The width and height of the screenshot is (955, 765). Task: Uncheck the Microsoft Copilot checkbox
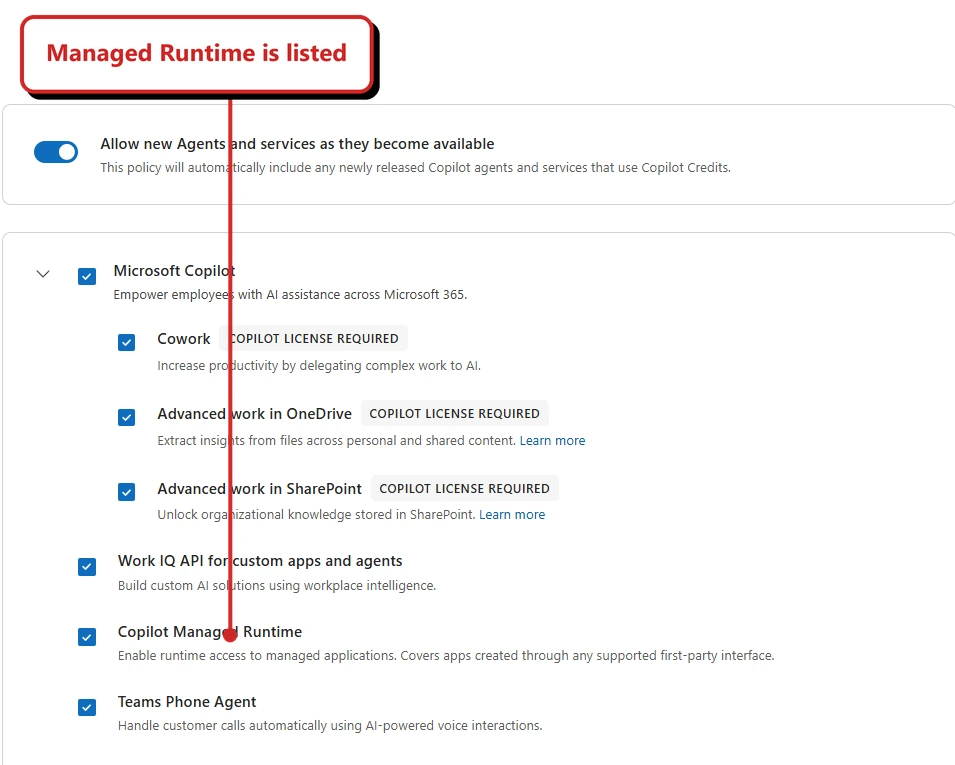87,277
